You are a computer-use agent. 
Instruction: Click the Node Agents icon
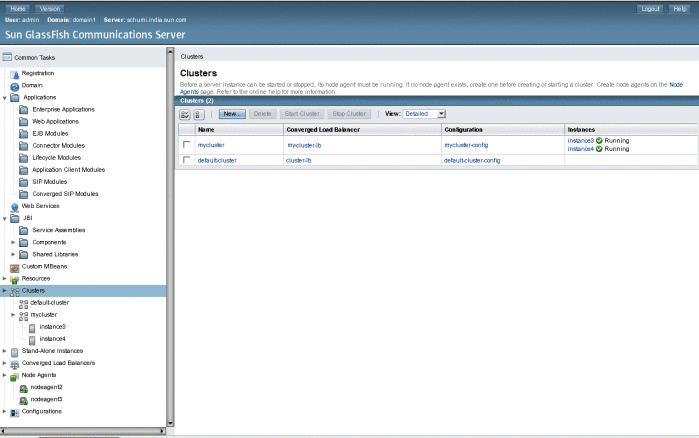click(15, 377)
